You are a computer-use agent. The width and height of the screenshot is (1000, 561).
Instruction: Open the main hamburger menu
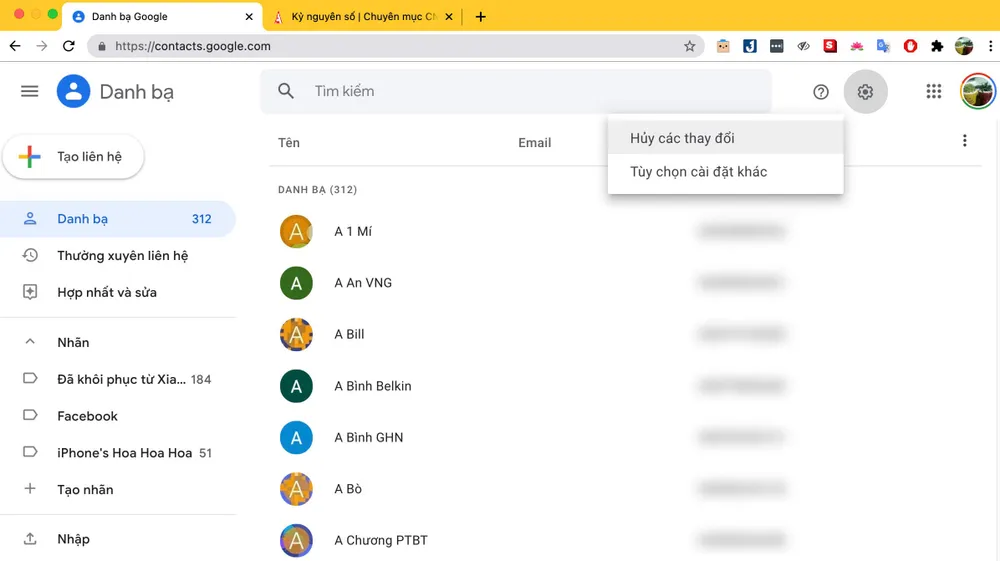click(x=29, y=91)
